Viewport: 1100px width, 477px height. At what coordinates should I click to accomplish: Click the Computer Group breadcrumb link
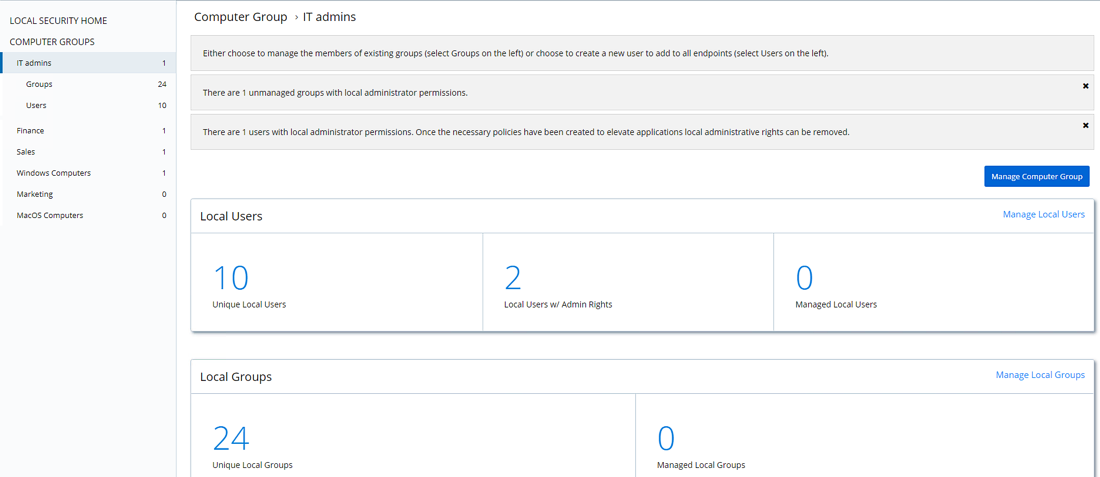coord(240,17)
